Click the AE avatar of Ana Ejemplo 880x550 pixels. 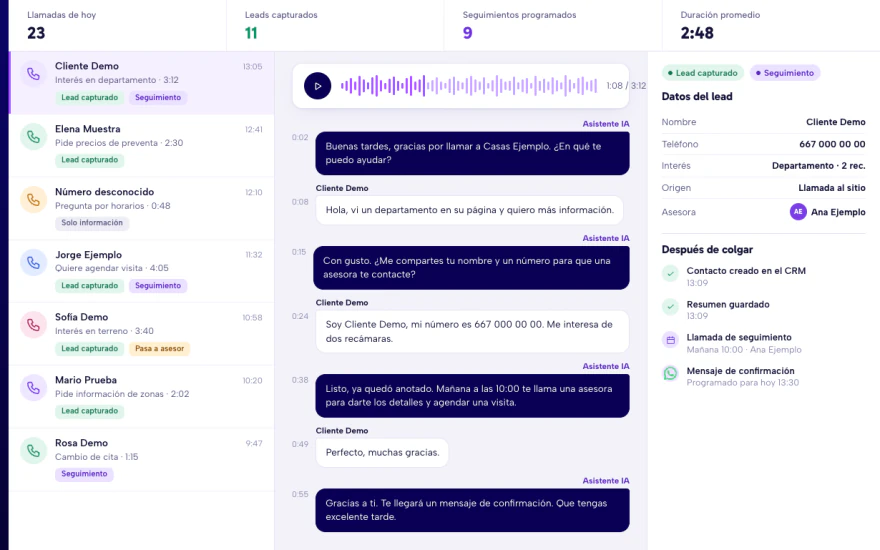[x=798, y=212]
